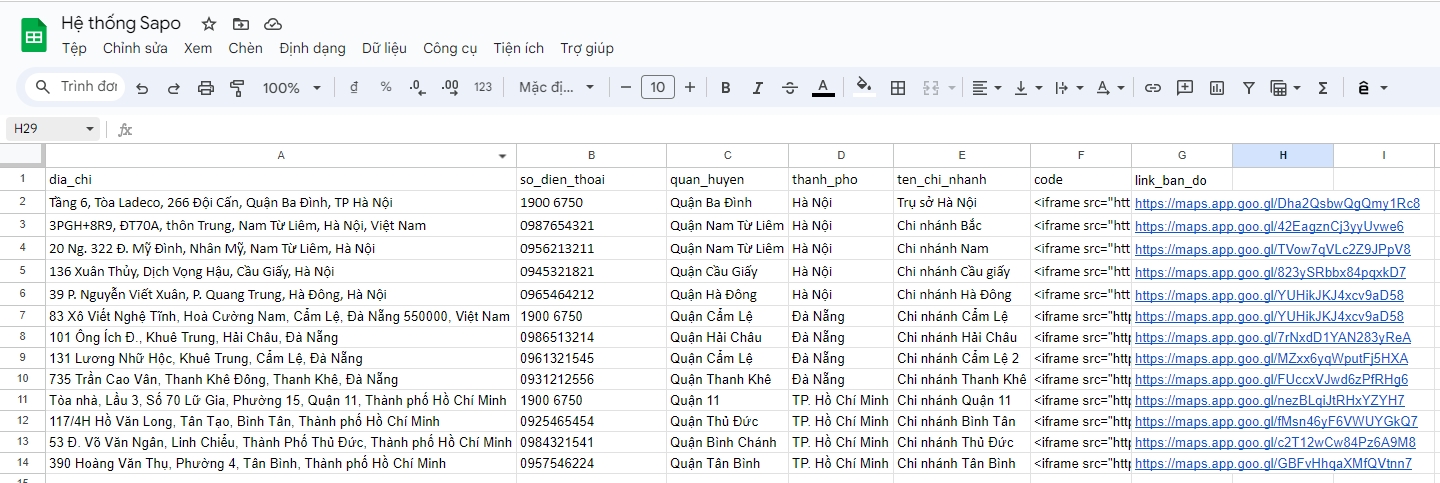Open link ending GBFvHhqaXMfQVtnn7
Screen dimensions: 1440x483
(x=1274, y=463)
